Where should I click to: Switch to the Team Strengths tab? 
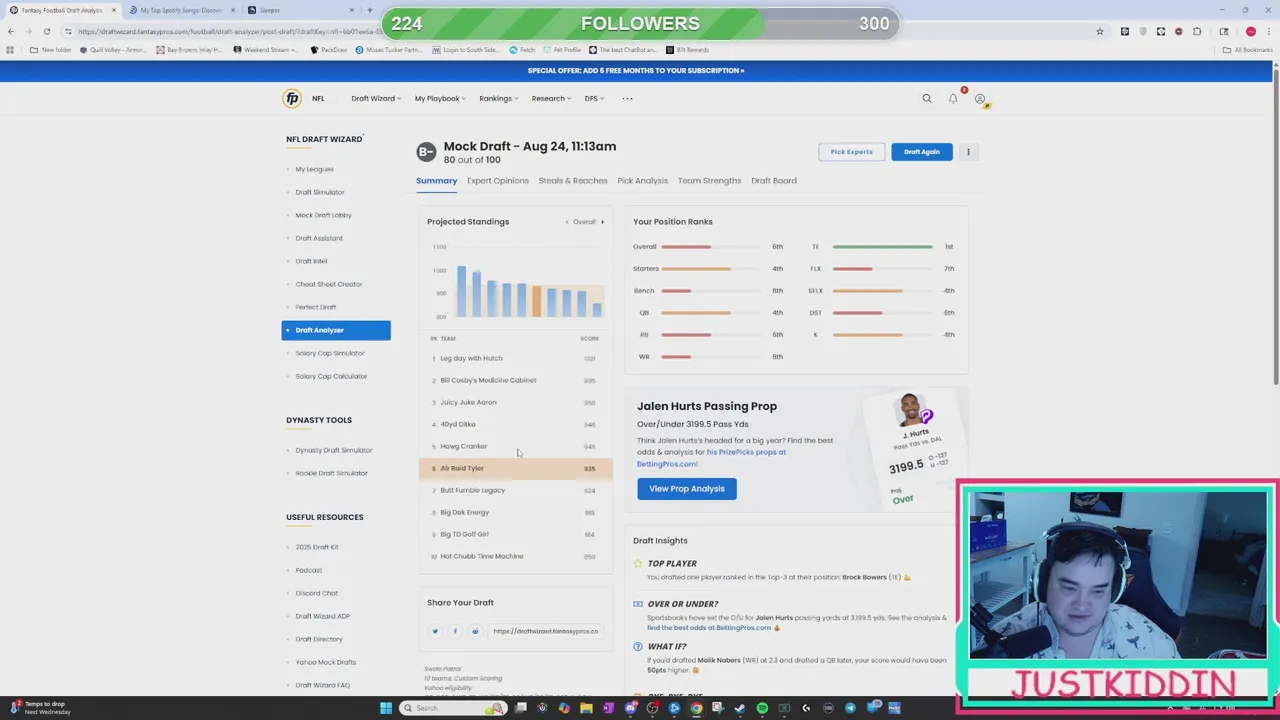click(x=709, y=181)
